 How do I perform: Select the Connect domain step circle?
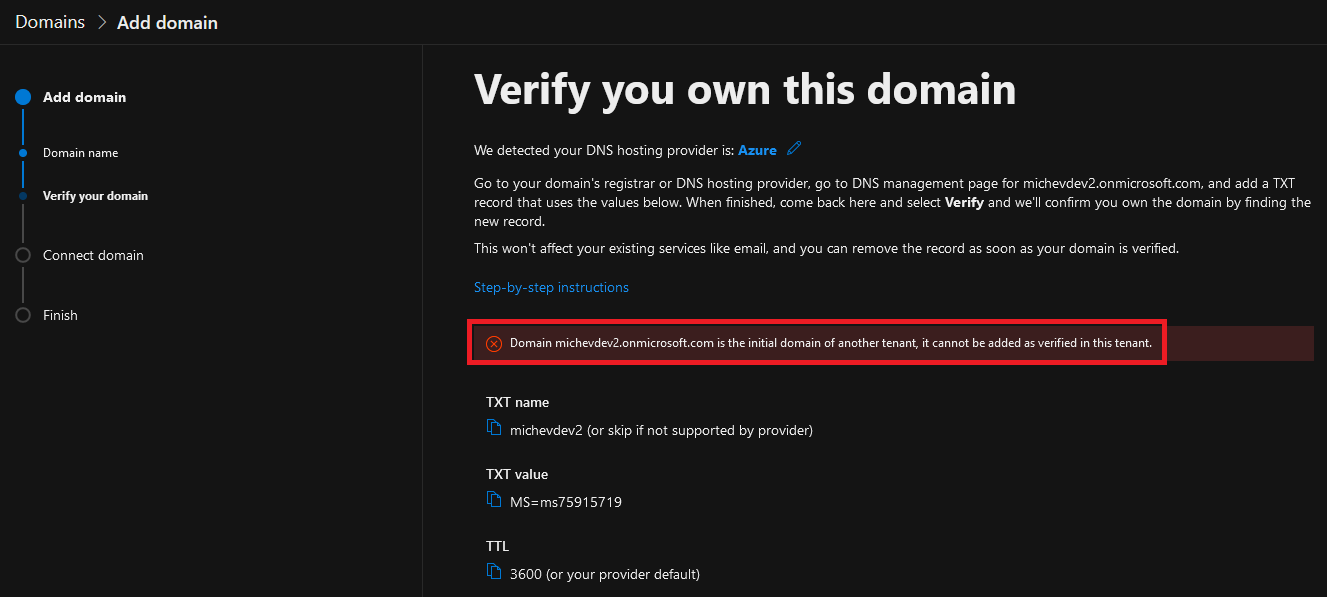23,255
